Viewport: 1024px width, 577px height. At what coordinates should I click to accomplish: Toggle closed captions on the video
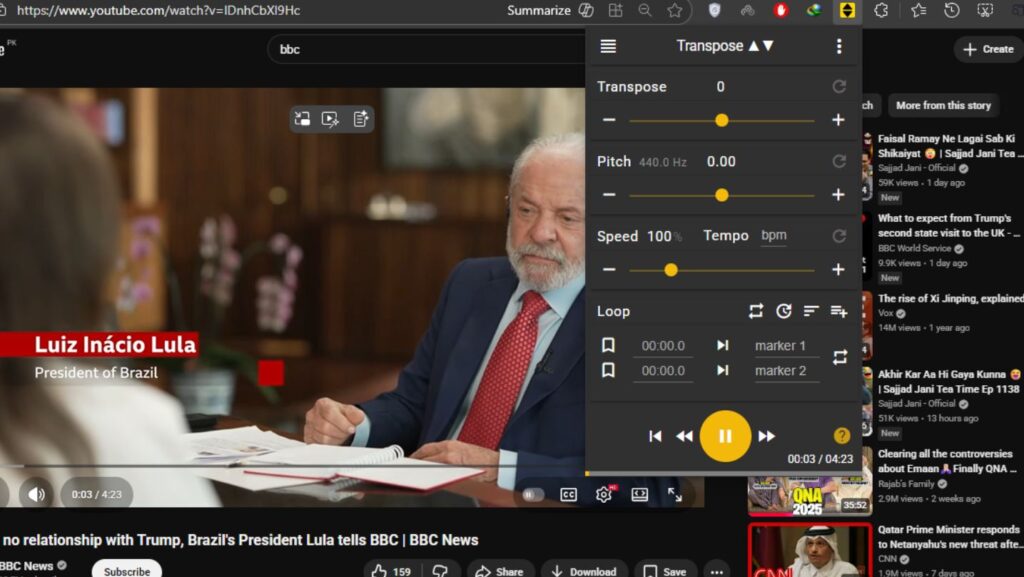[x=568, y=494]
